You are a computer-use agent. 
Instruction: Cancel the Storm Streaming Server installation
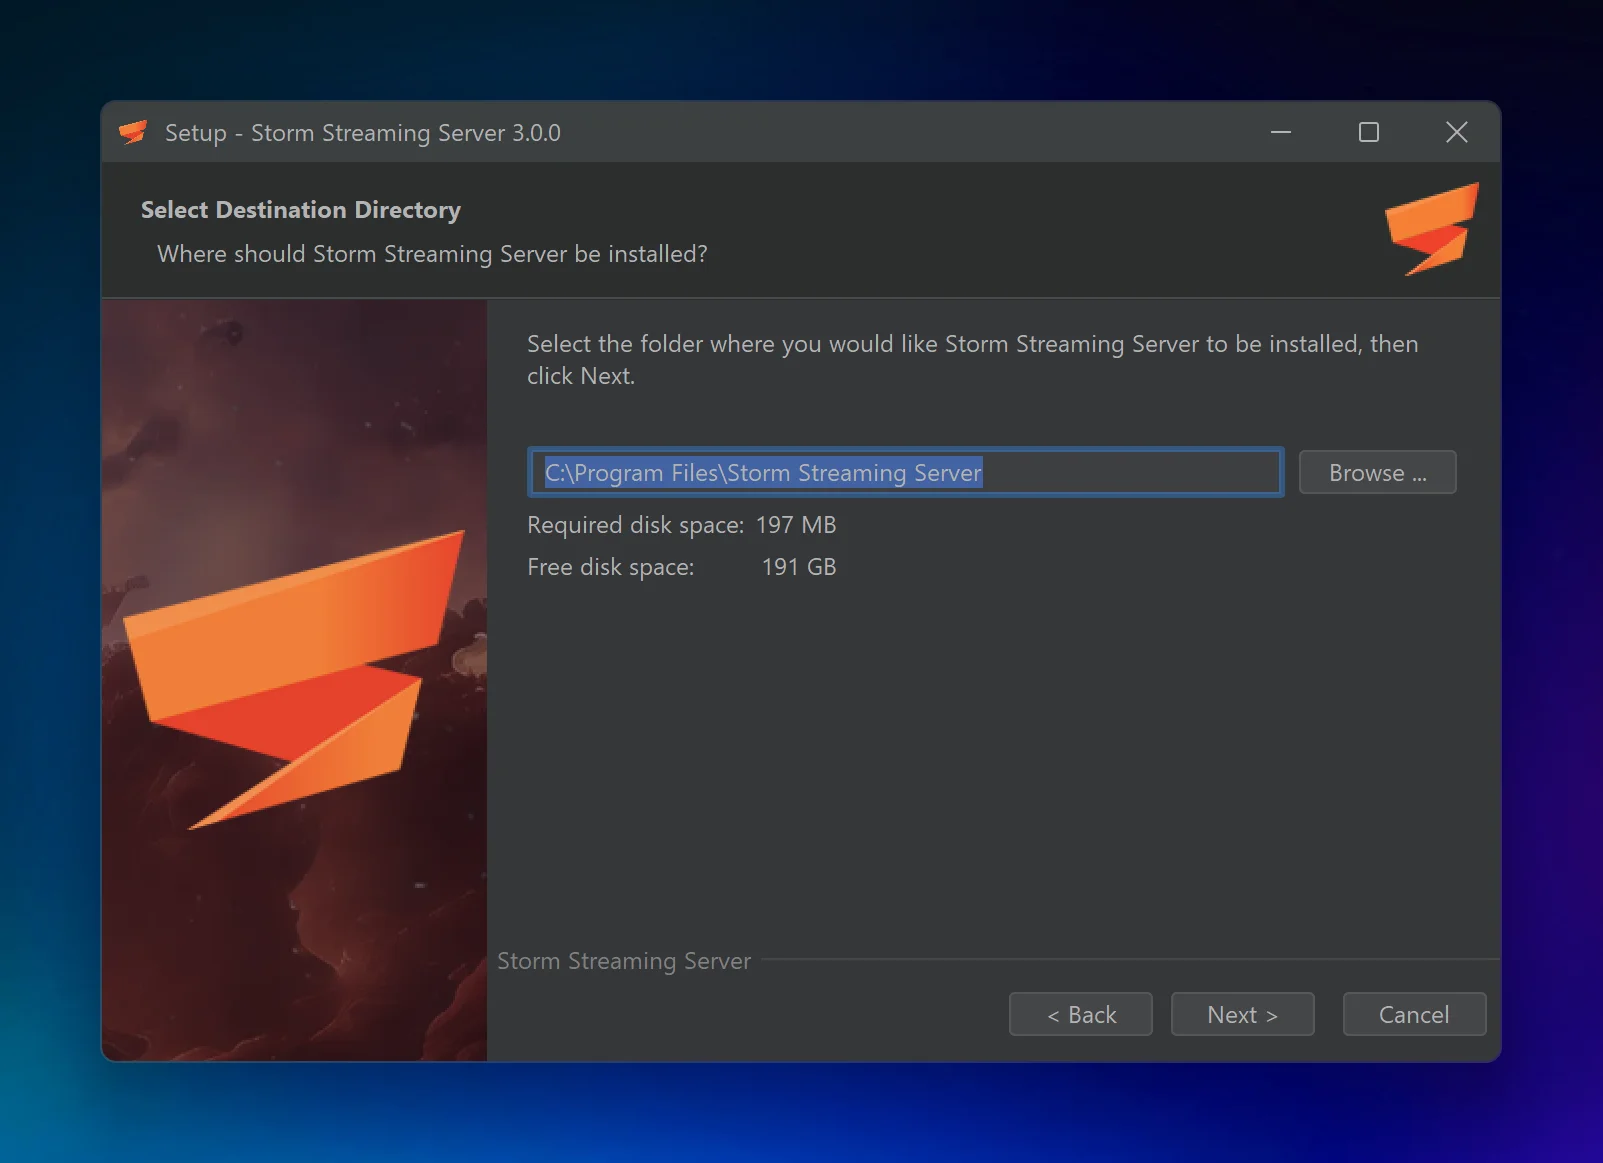tap(1414, 1014)
